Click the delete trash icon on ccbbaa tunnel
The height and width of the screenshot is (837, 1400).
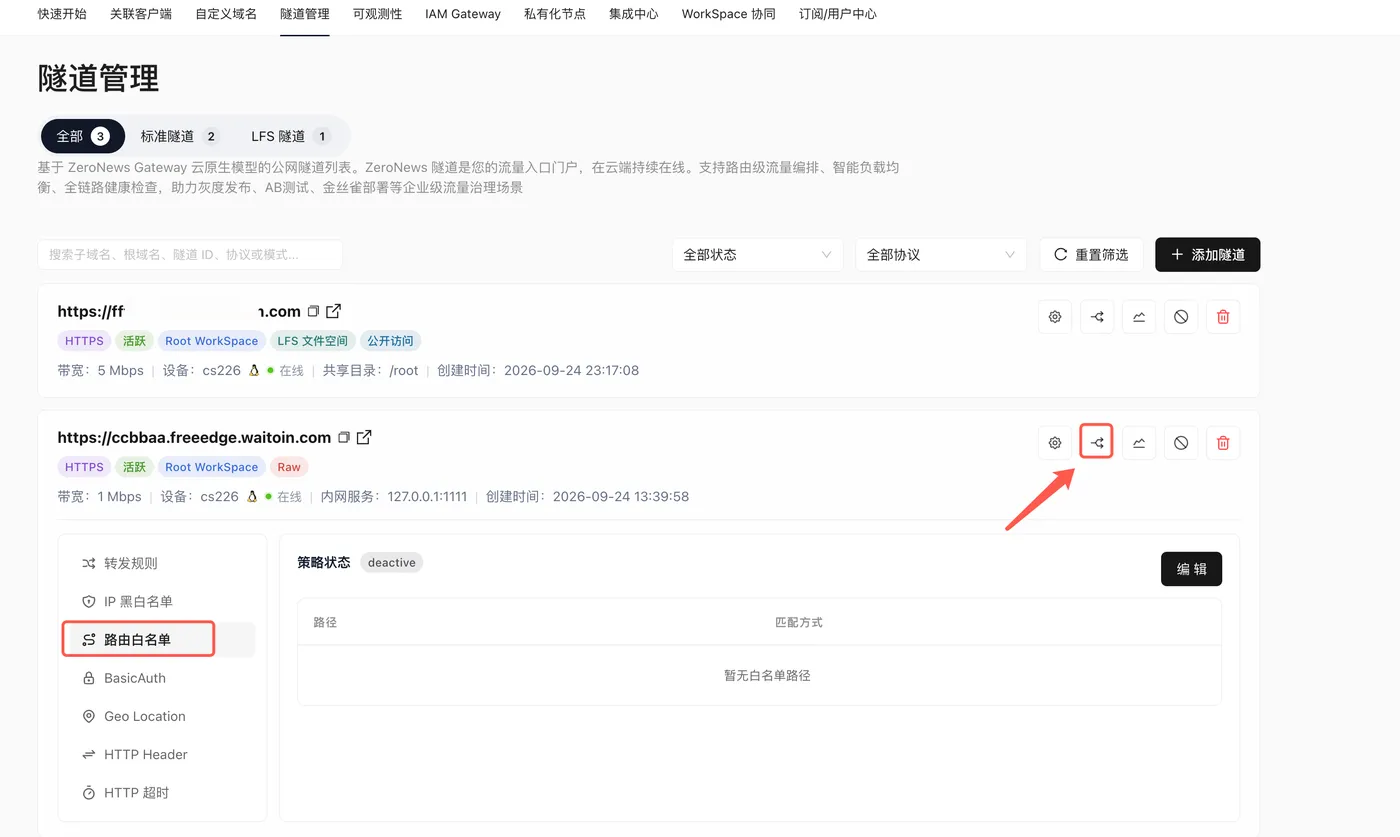pos(1223,443)
